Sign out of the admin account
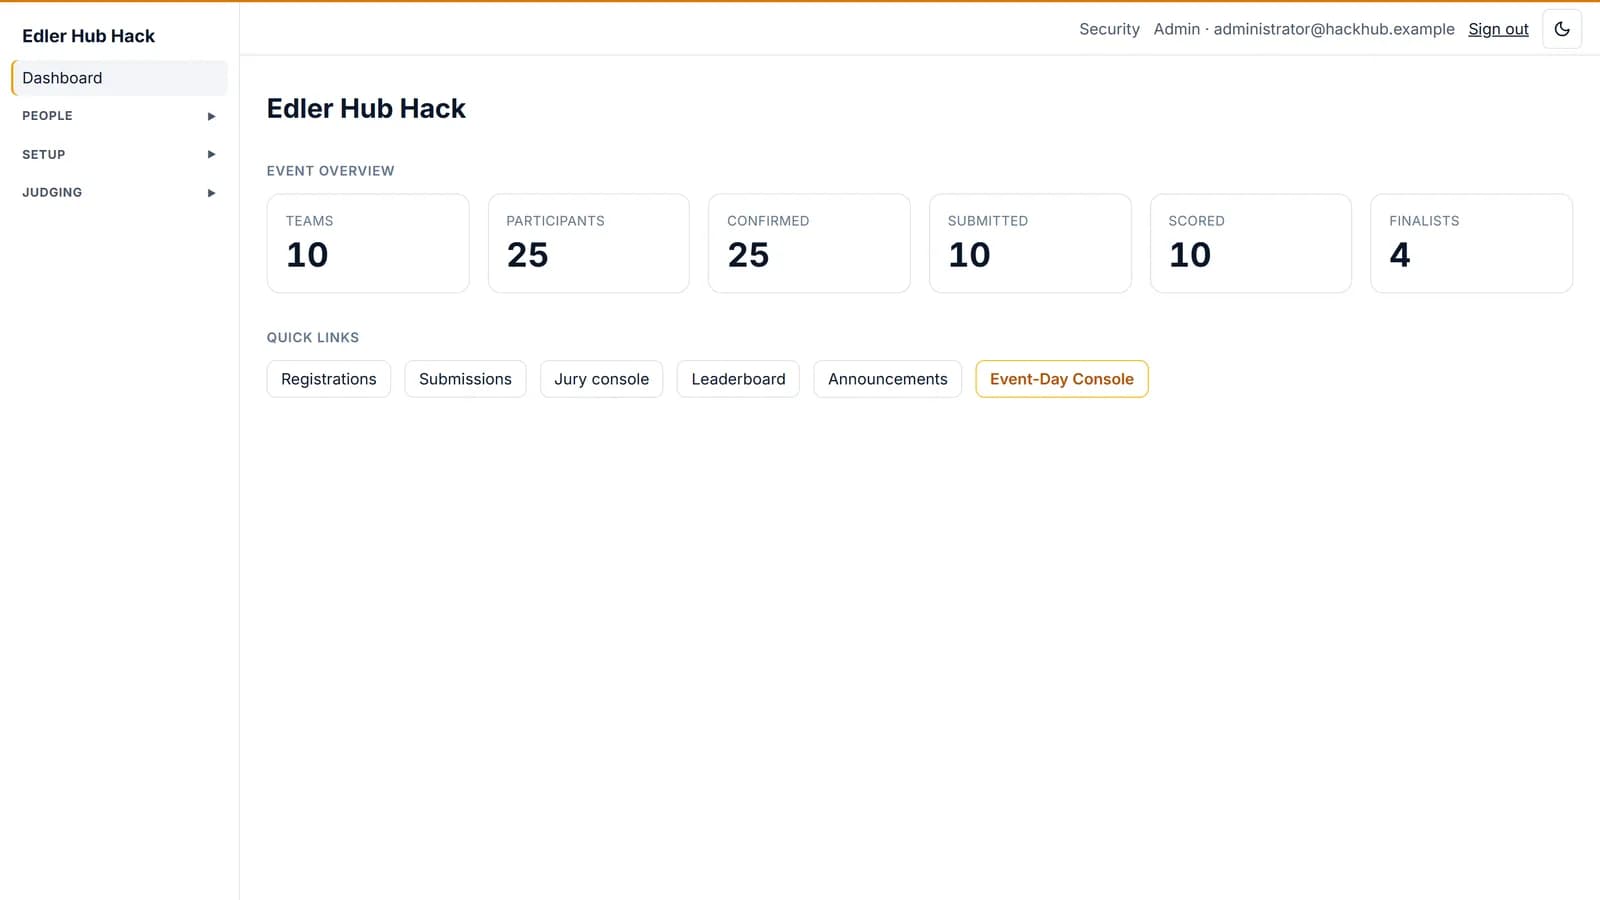This screenshot has height=900, width=1600. point(1498,29)
